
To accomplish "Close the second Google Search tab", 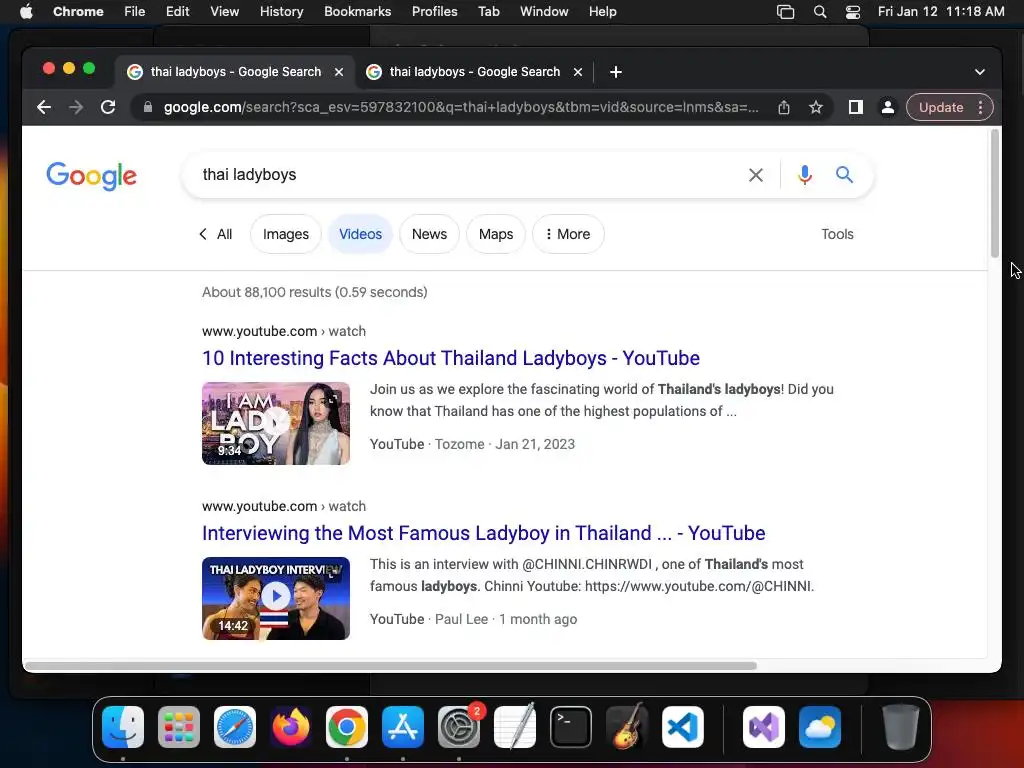I will [578, 72].
